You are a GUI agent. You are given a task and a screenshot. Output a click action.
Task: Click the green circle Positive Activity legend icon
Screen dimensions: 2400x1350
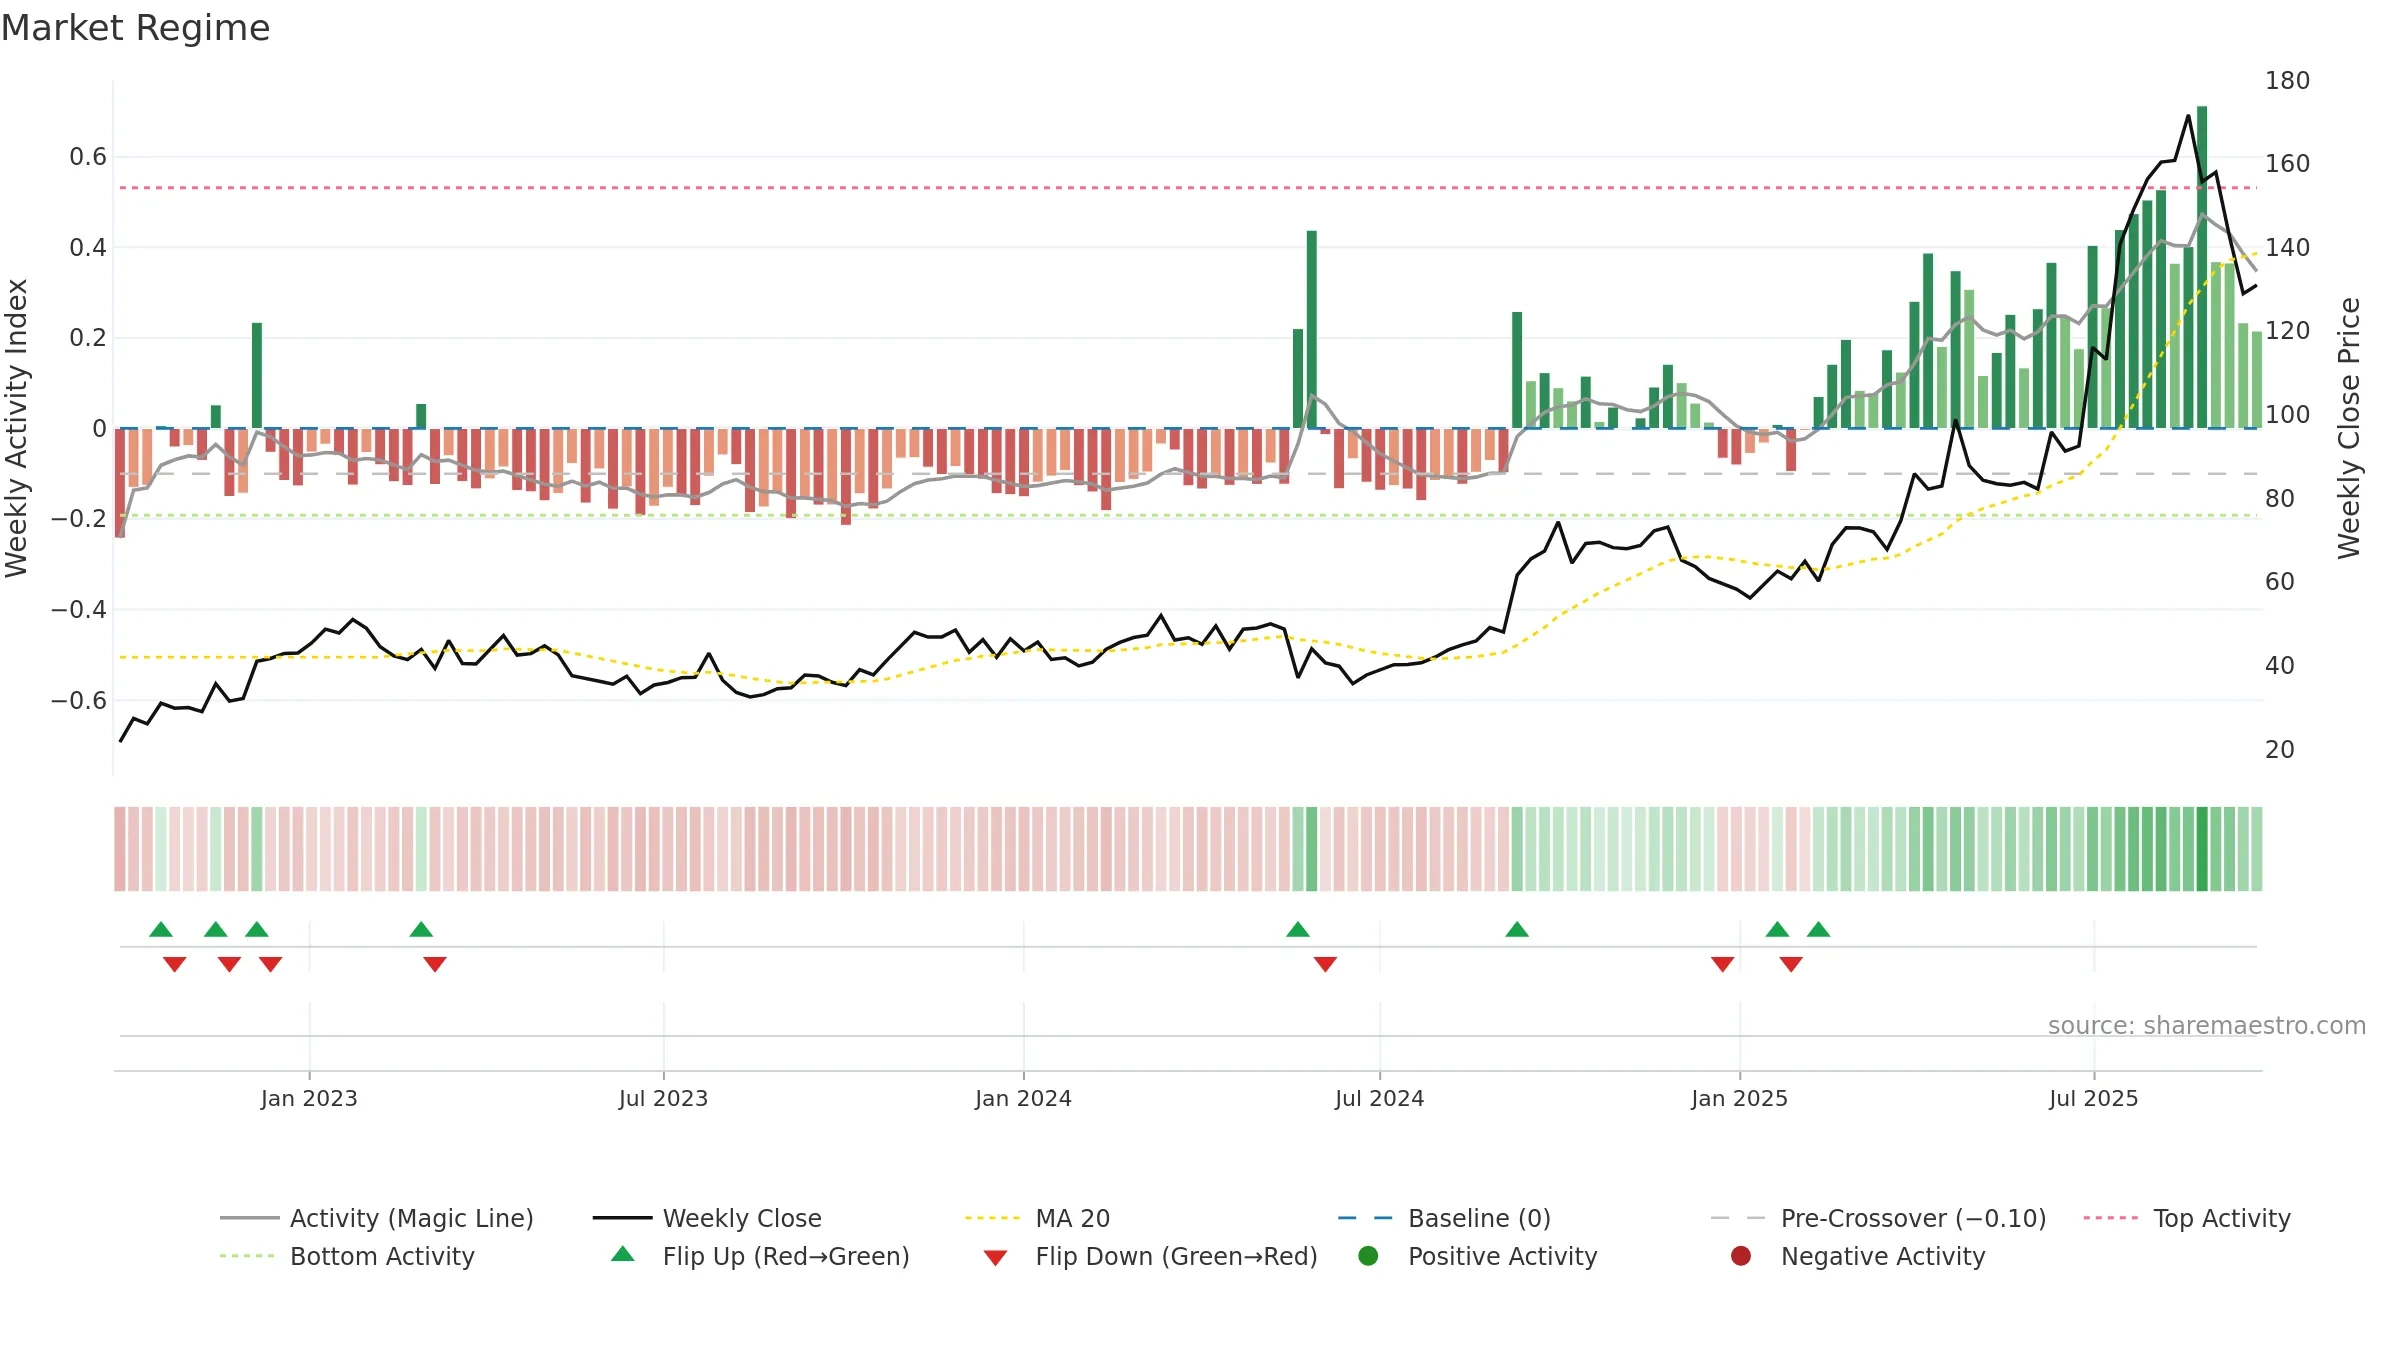[x=1368, y=1256]
